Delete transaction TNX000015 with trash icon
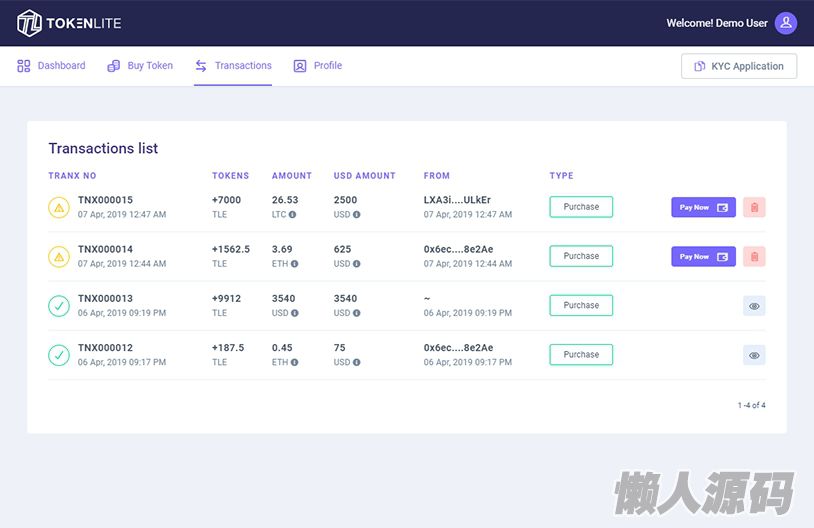Screen dimensions: 814x528 coord(754,207)
